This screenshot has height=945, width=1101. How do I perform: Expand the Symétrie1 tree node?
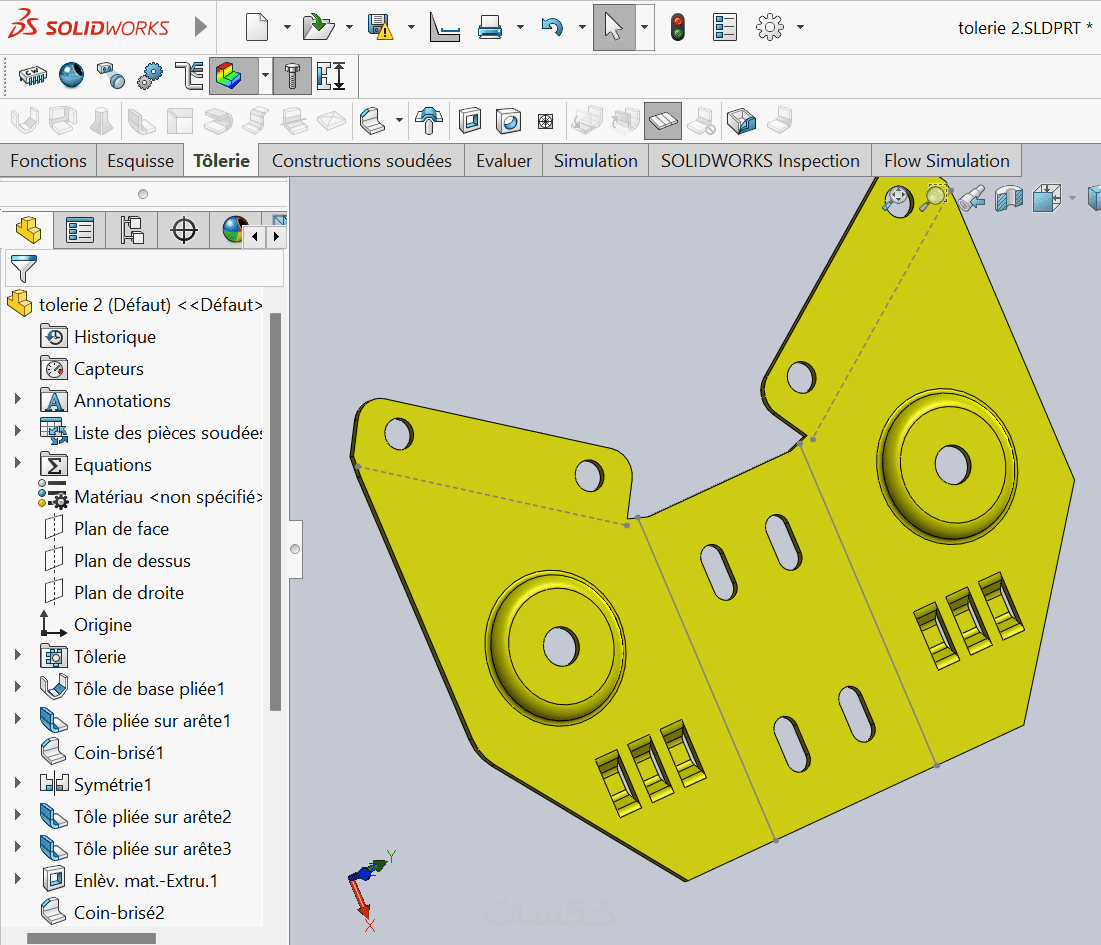17,784
